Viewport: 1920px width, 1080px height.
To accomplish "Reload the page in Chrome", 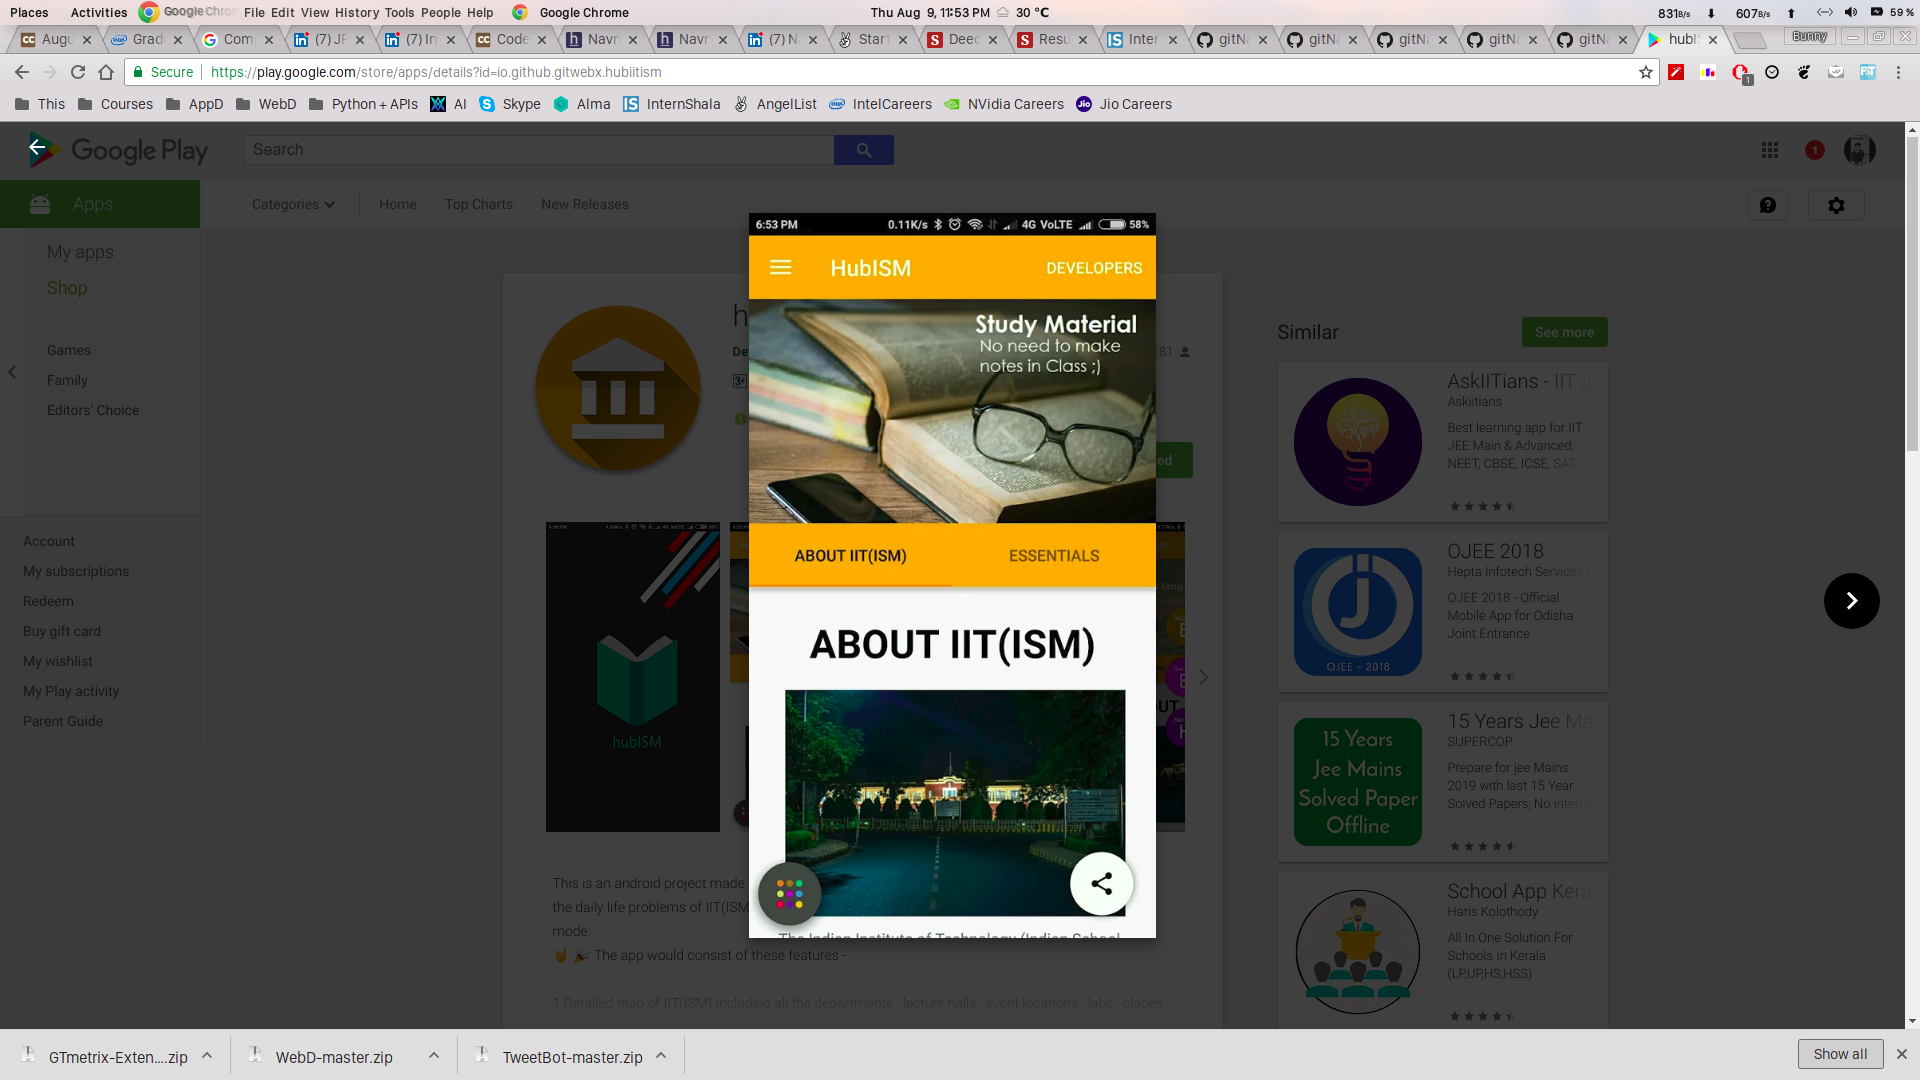I will click(x=78, y=72).
